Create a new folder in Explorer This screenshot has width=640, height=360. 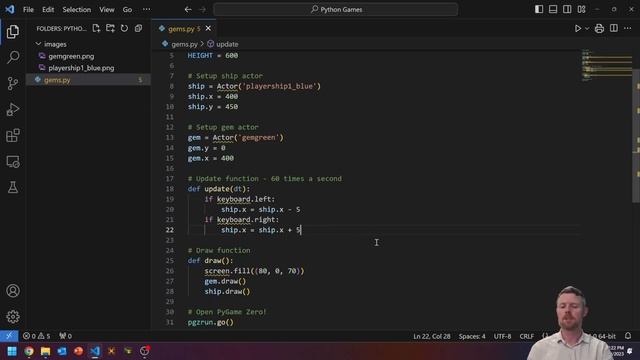click(x=110, y=28)
